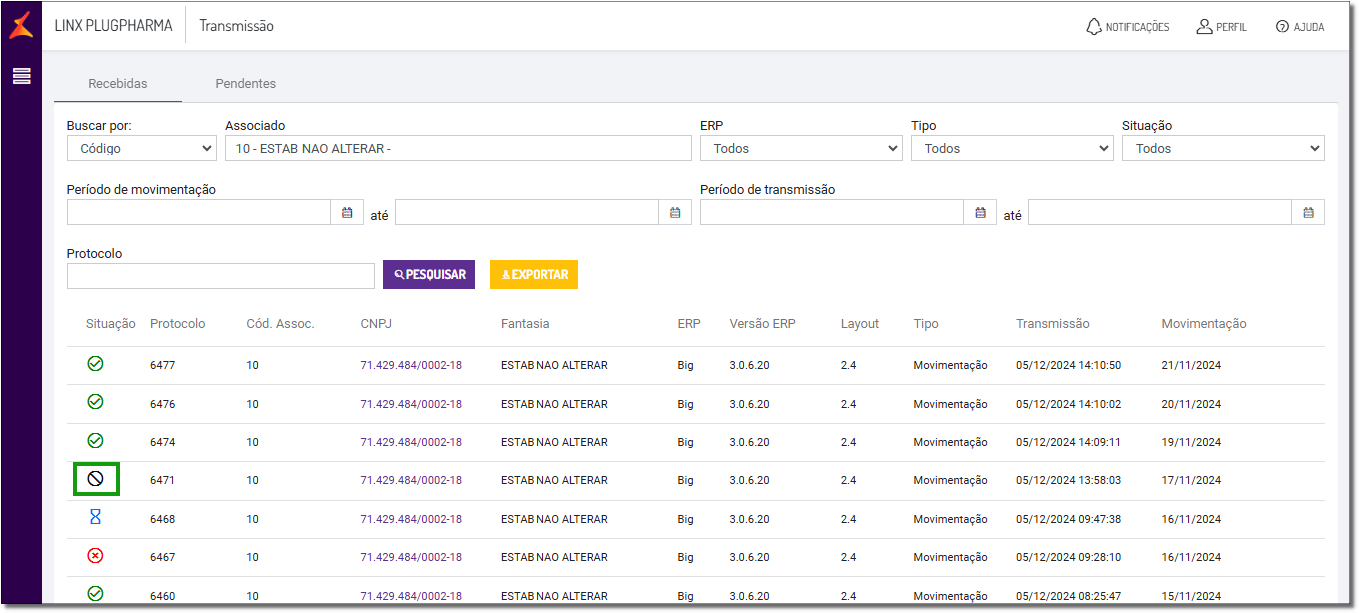
Task: Click the Pesquisar button
Action: (429, 275)
